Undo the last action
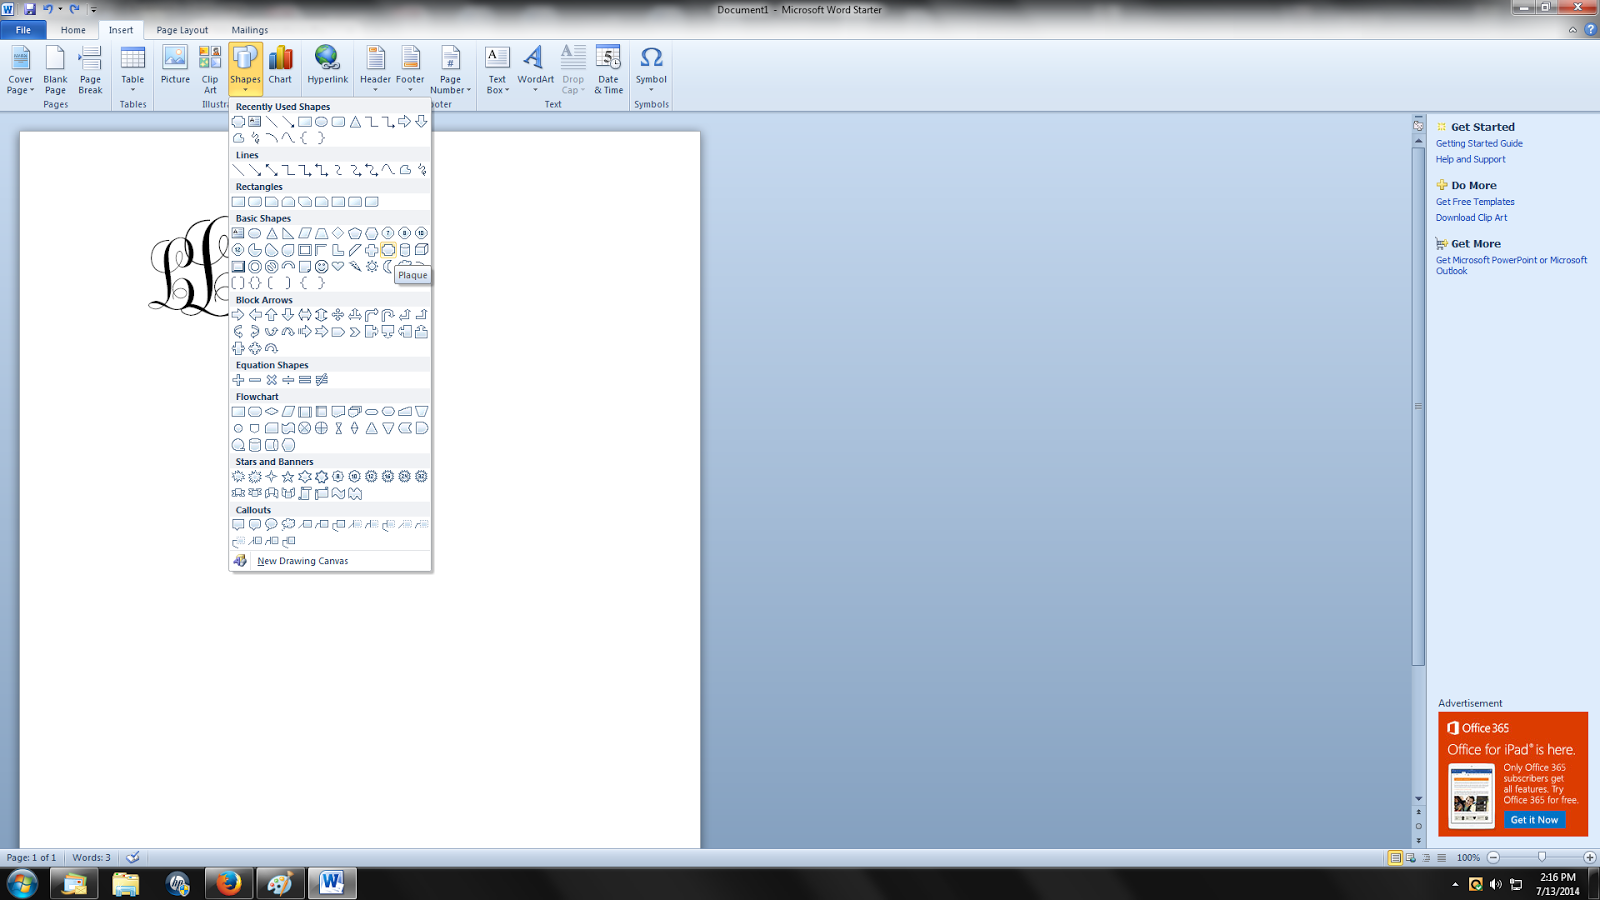1600x900 pixels. [47, 9]
